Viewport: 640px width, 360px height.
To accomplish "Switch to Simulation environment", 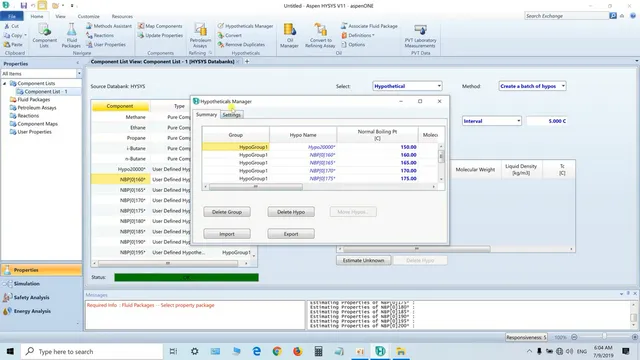I will pyautogui.click(x=27, y=284).
